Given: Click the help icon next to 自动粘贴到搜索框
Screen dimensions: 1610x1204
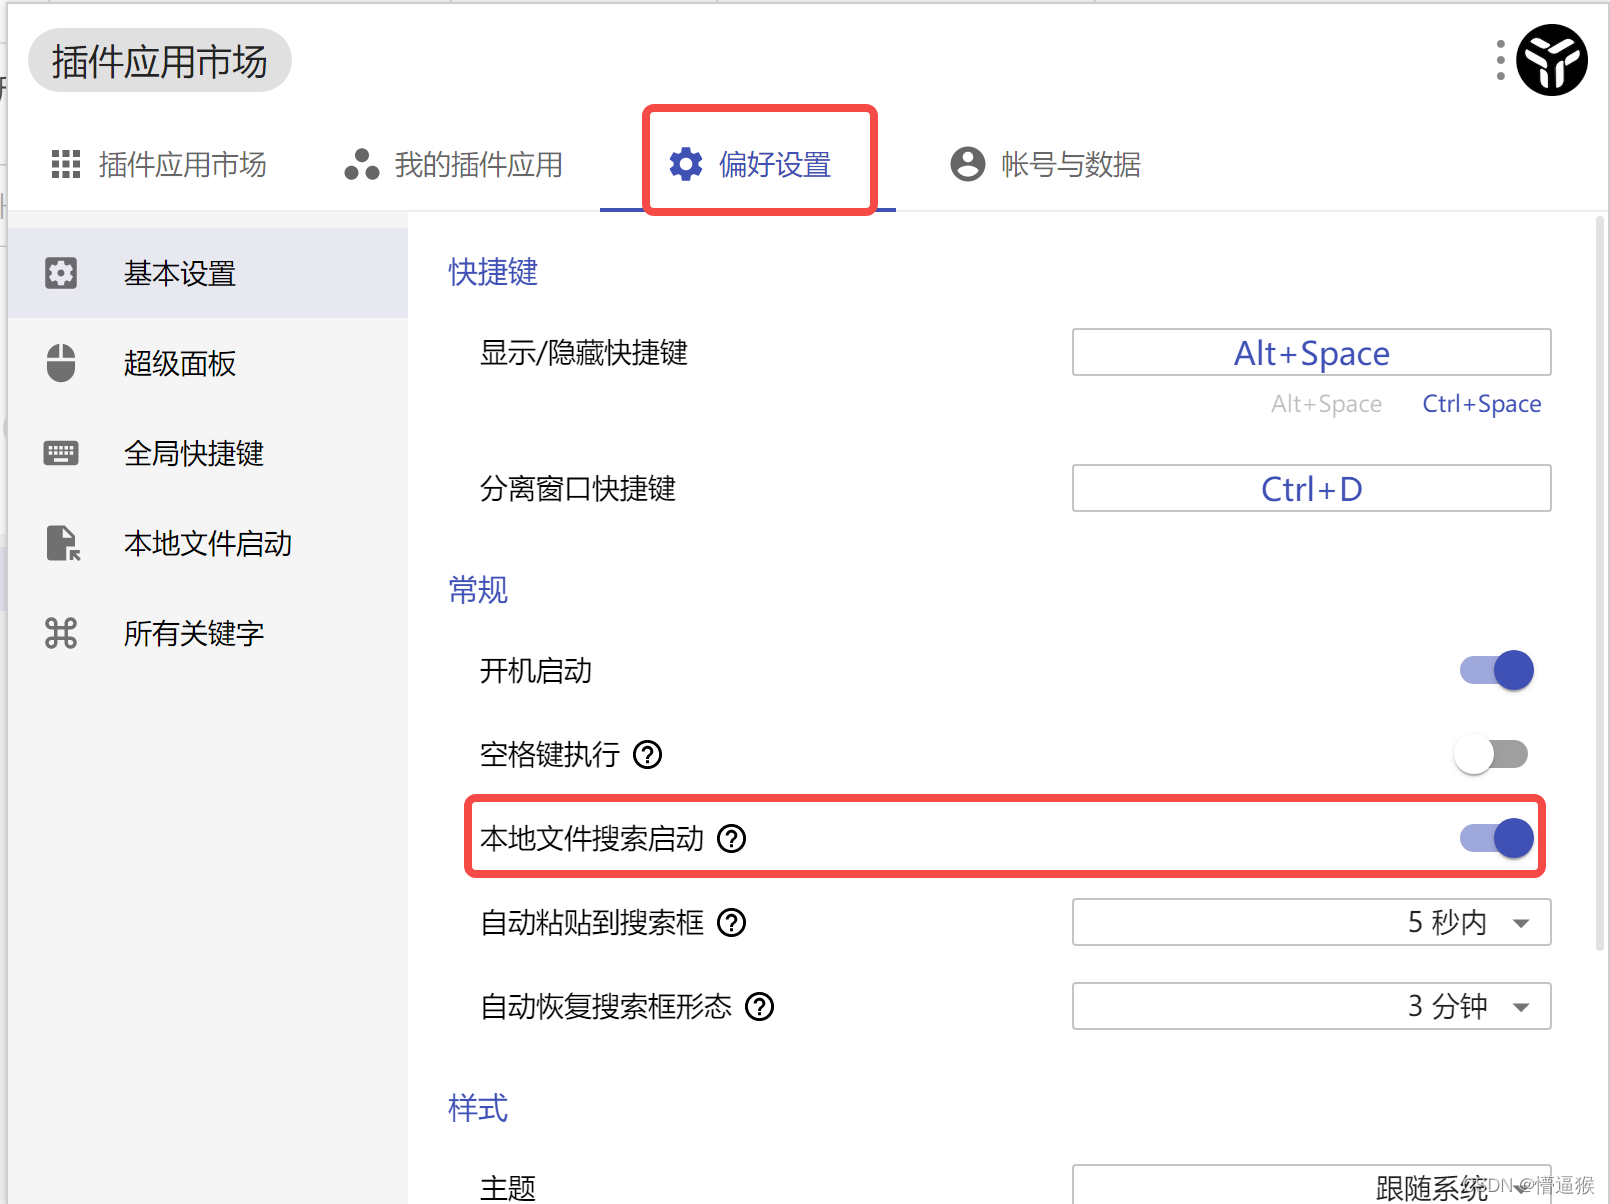Looking at the screenshot, I should (x=732, y=922).
